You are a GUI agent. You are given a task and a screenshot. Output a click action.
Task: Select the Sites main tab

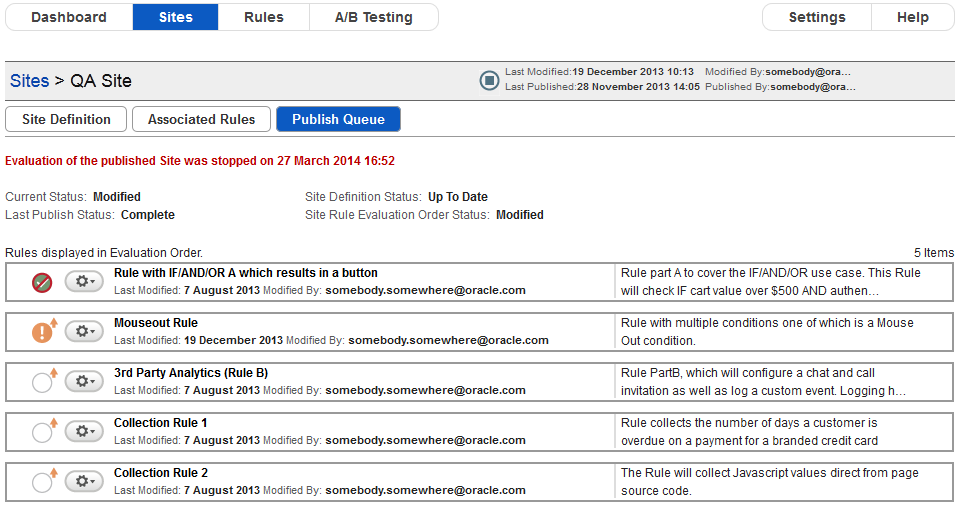click(x=176, y=17)
